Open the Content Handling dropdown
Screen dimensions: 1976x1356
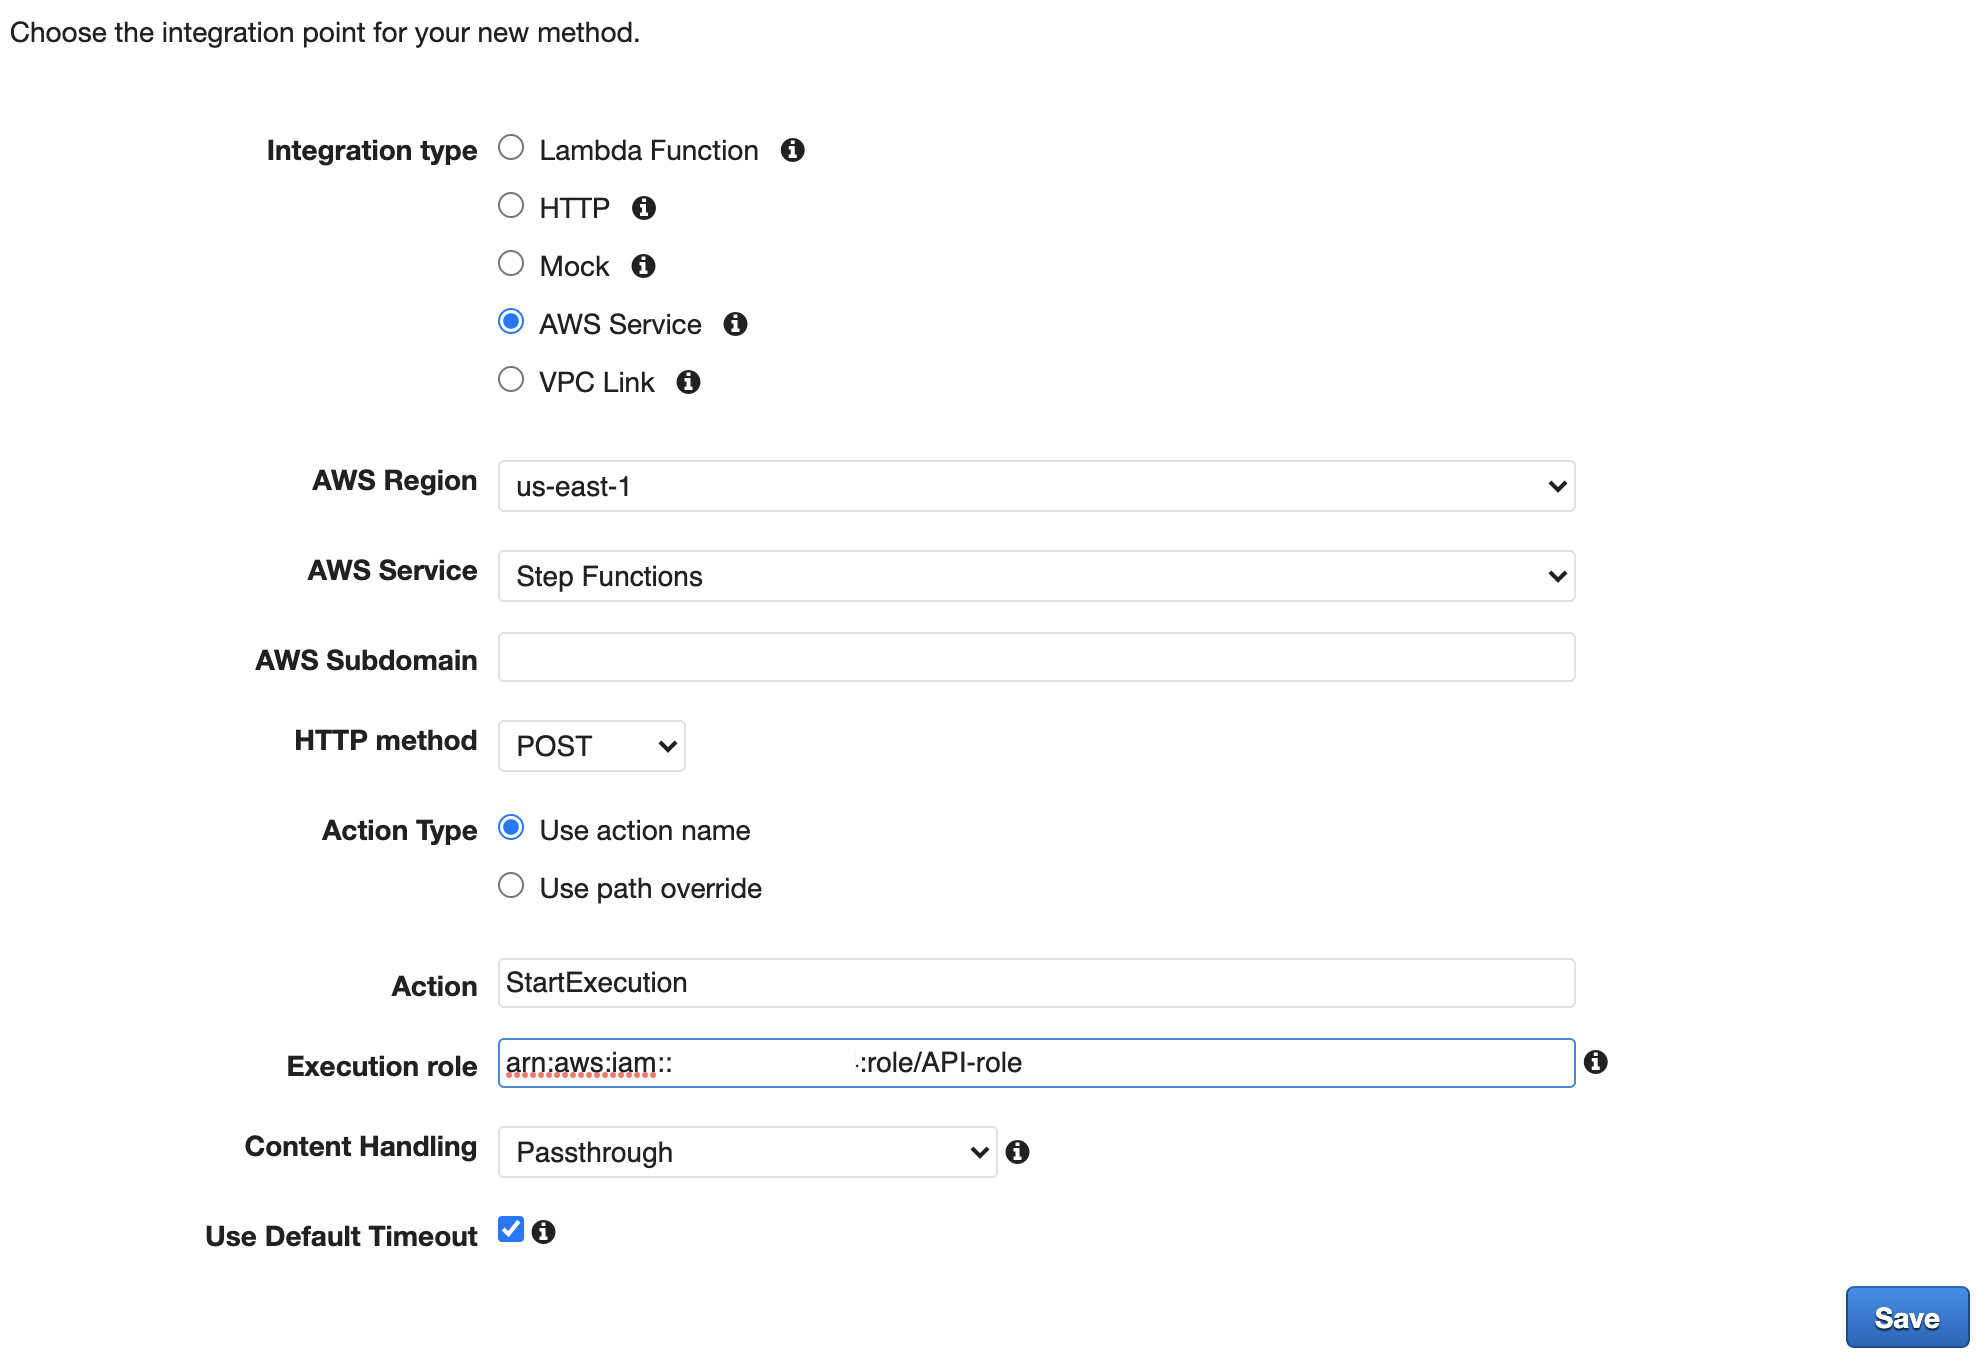[x=746, y=1152]
